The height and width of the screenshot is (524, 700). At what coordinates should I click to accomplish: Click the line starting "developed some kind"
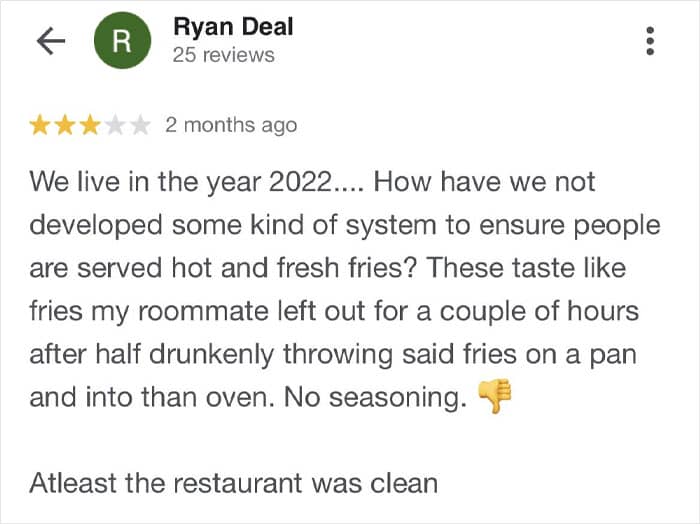pyautogui.click(x=345, y=226)
